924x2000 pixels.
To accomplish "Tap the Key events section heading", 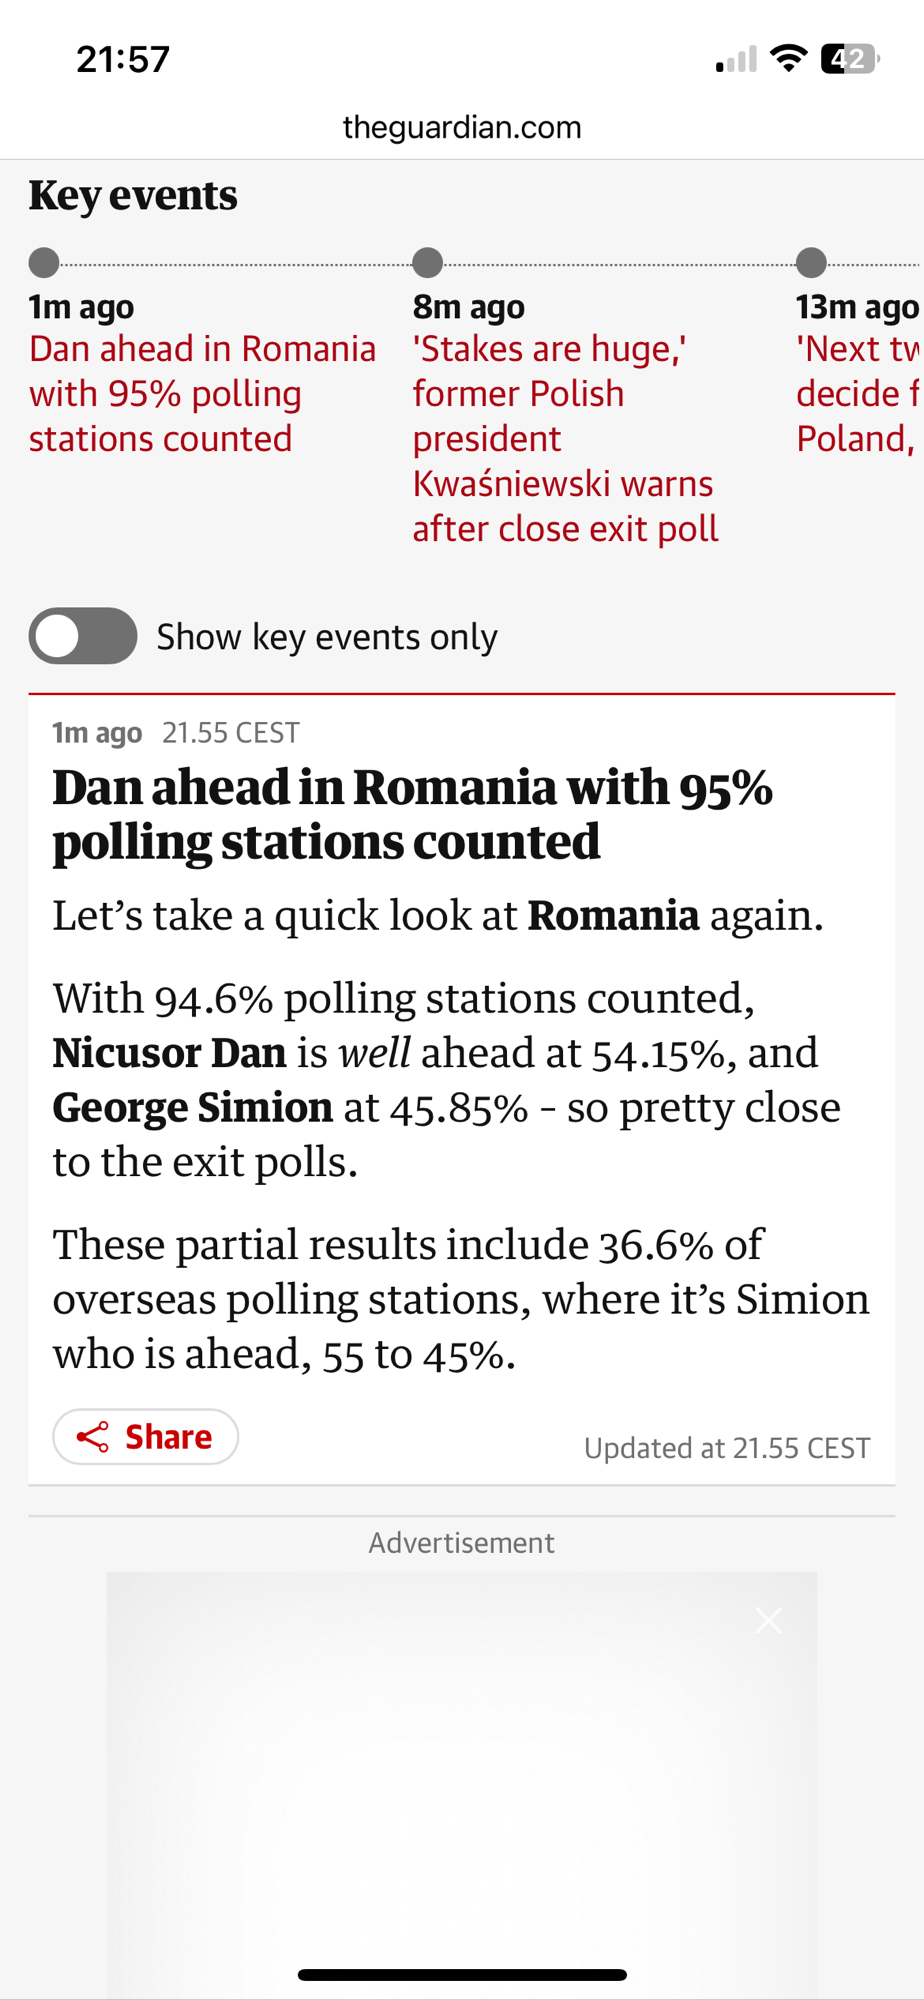I will [x=133, y=195].
